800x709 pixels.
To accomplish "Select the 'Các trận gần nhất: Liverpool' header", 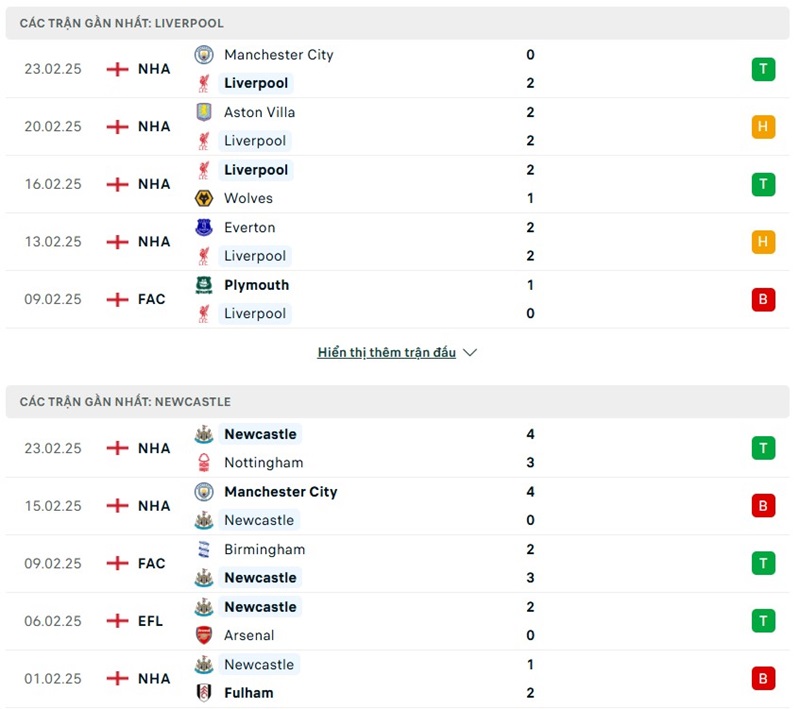I will pyautogui.click(x=122, y=23).
